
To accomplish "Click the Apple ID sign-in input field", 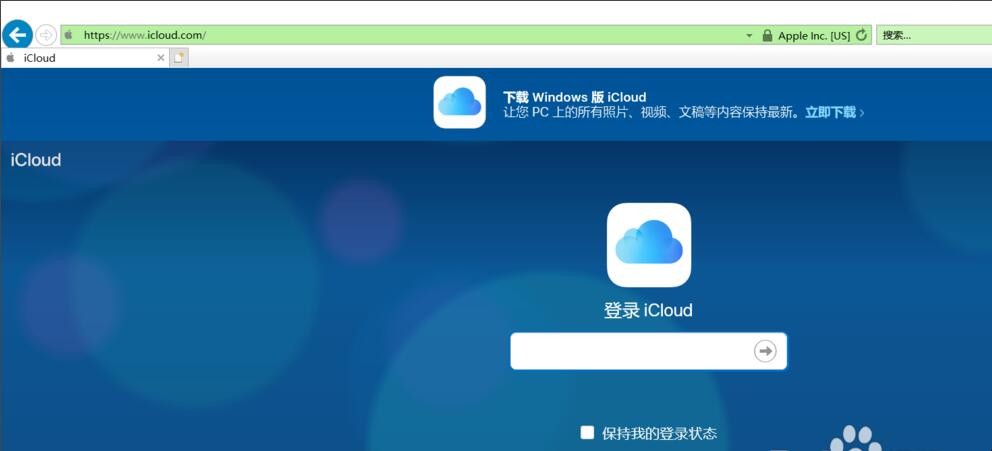I will pos(630,351).
